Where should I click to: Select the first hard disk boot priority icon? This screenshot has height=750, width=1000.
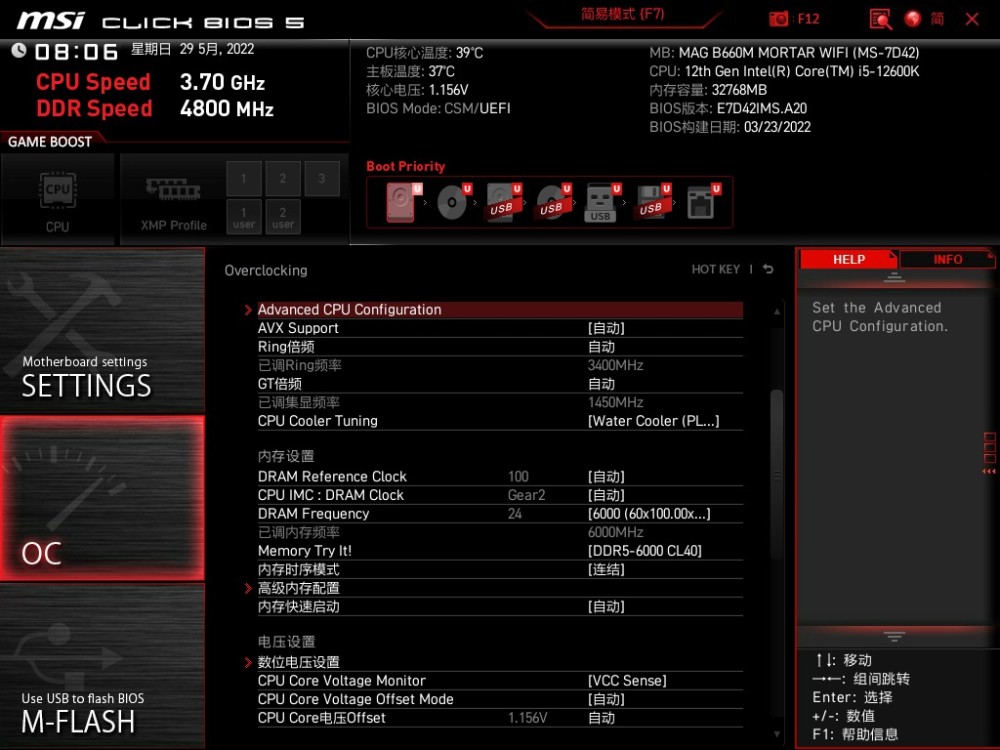pos(399,202)
